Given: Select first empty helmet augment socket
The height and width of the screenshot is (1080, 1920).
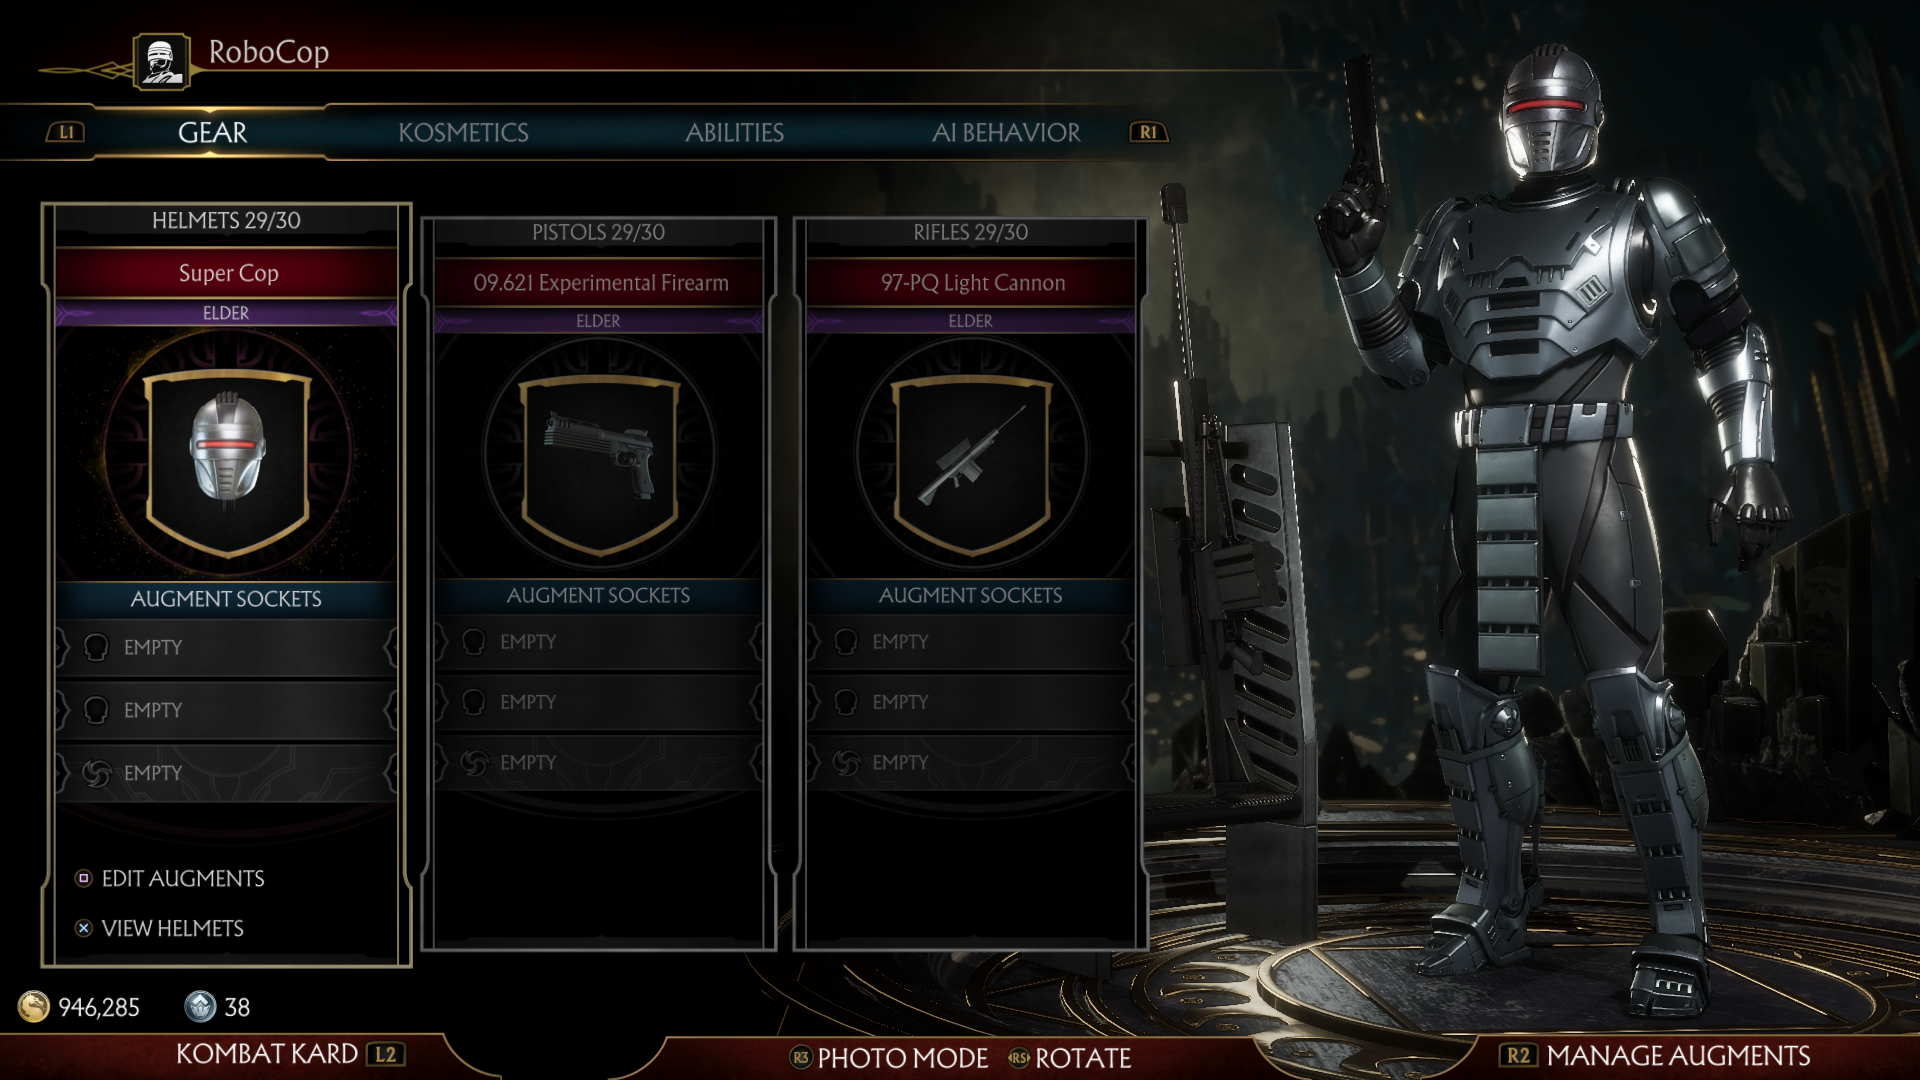Looking at the screenshot, I should pos(226,647).
